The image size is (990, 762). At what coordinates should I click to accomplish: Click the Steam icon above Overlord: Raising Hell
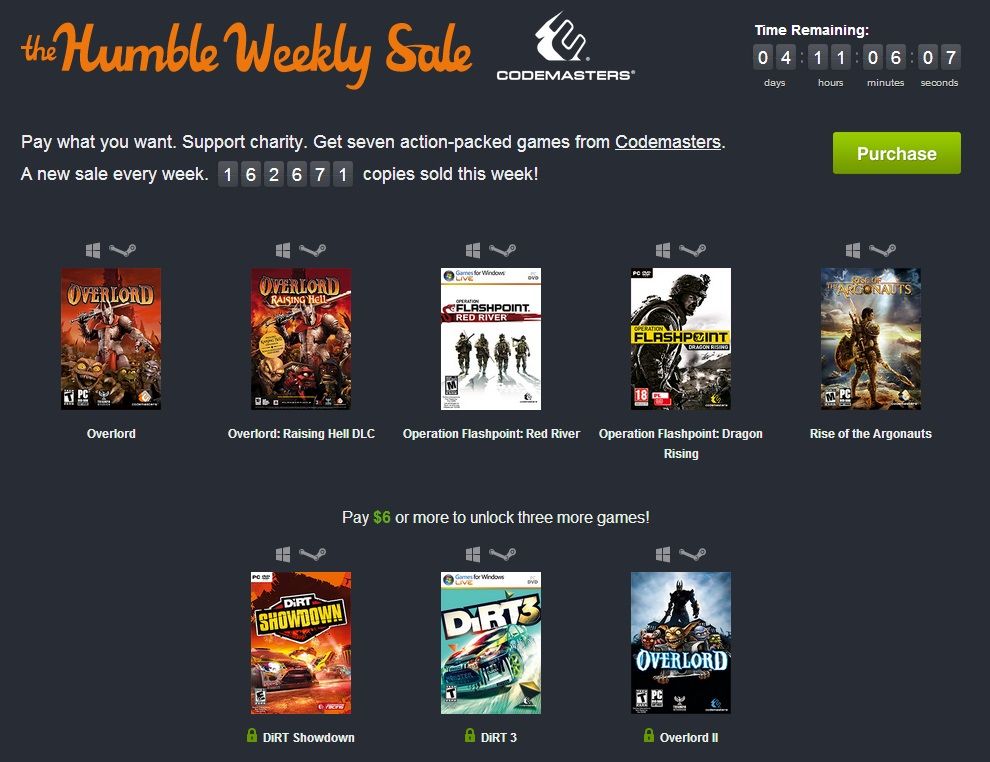pyautogui.click(x=313, y=250)
